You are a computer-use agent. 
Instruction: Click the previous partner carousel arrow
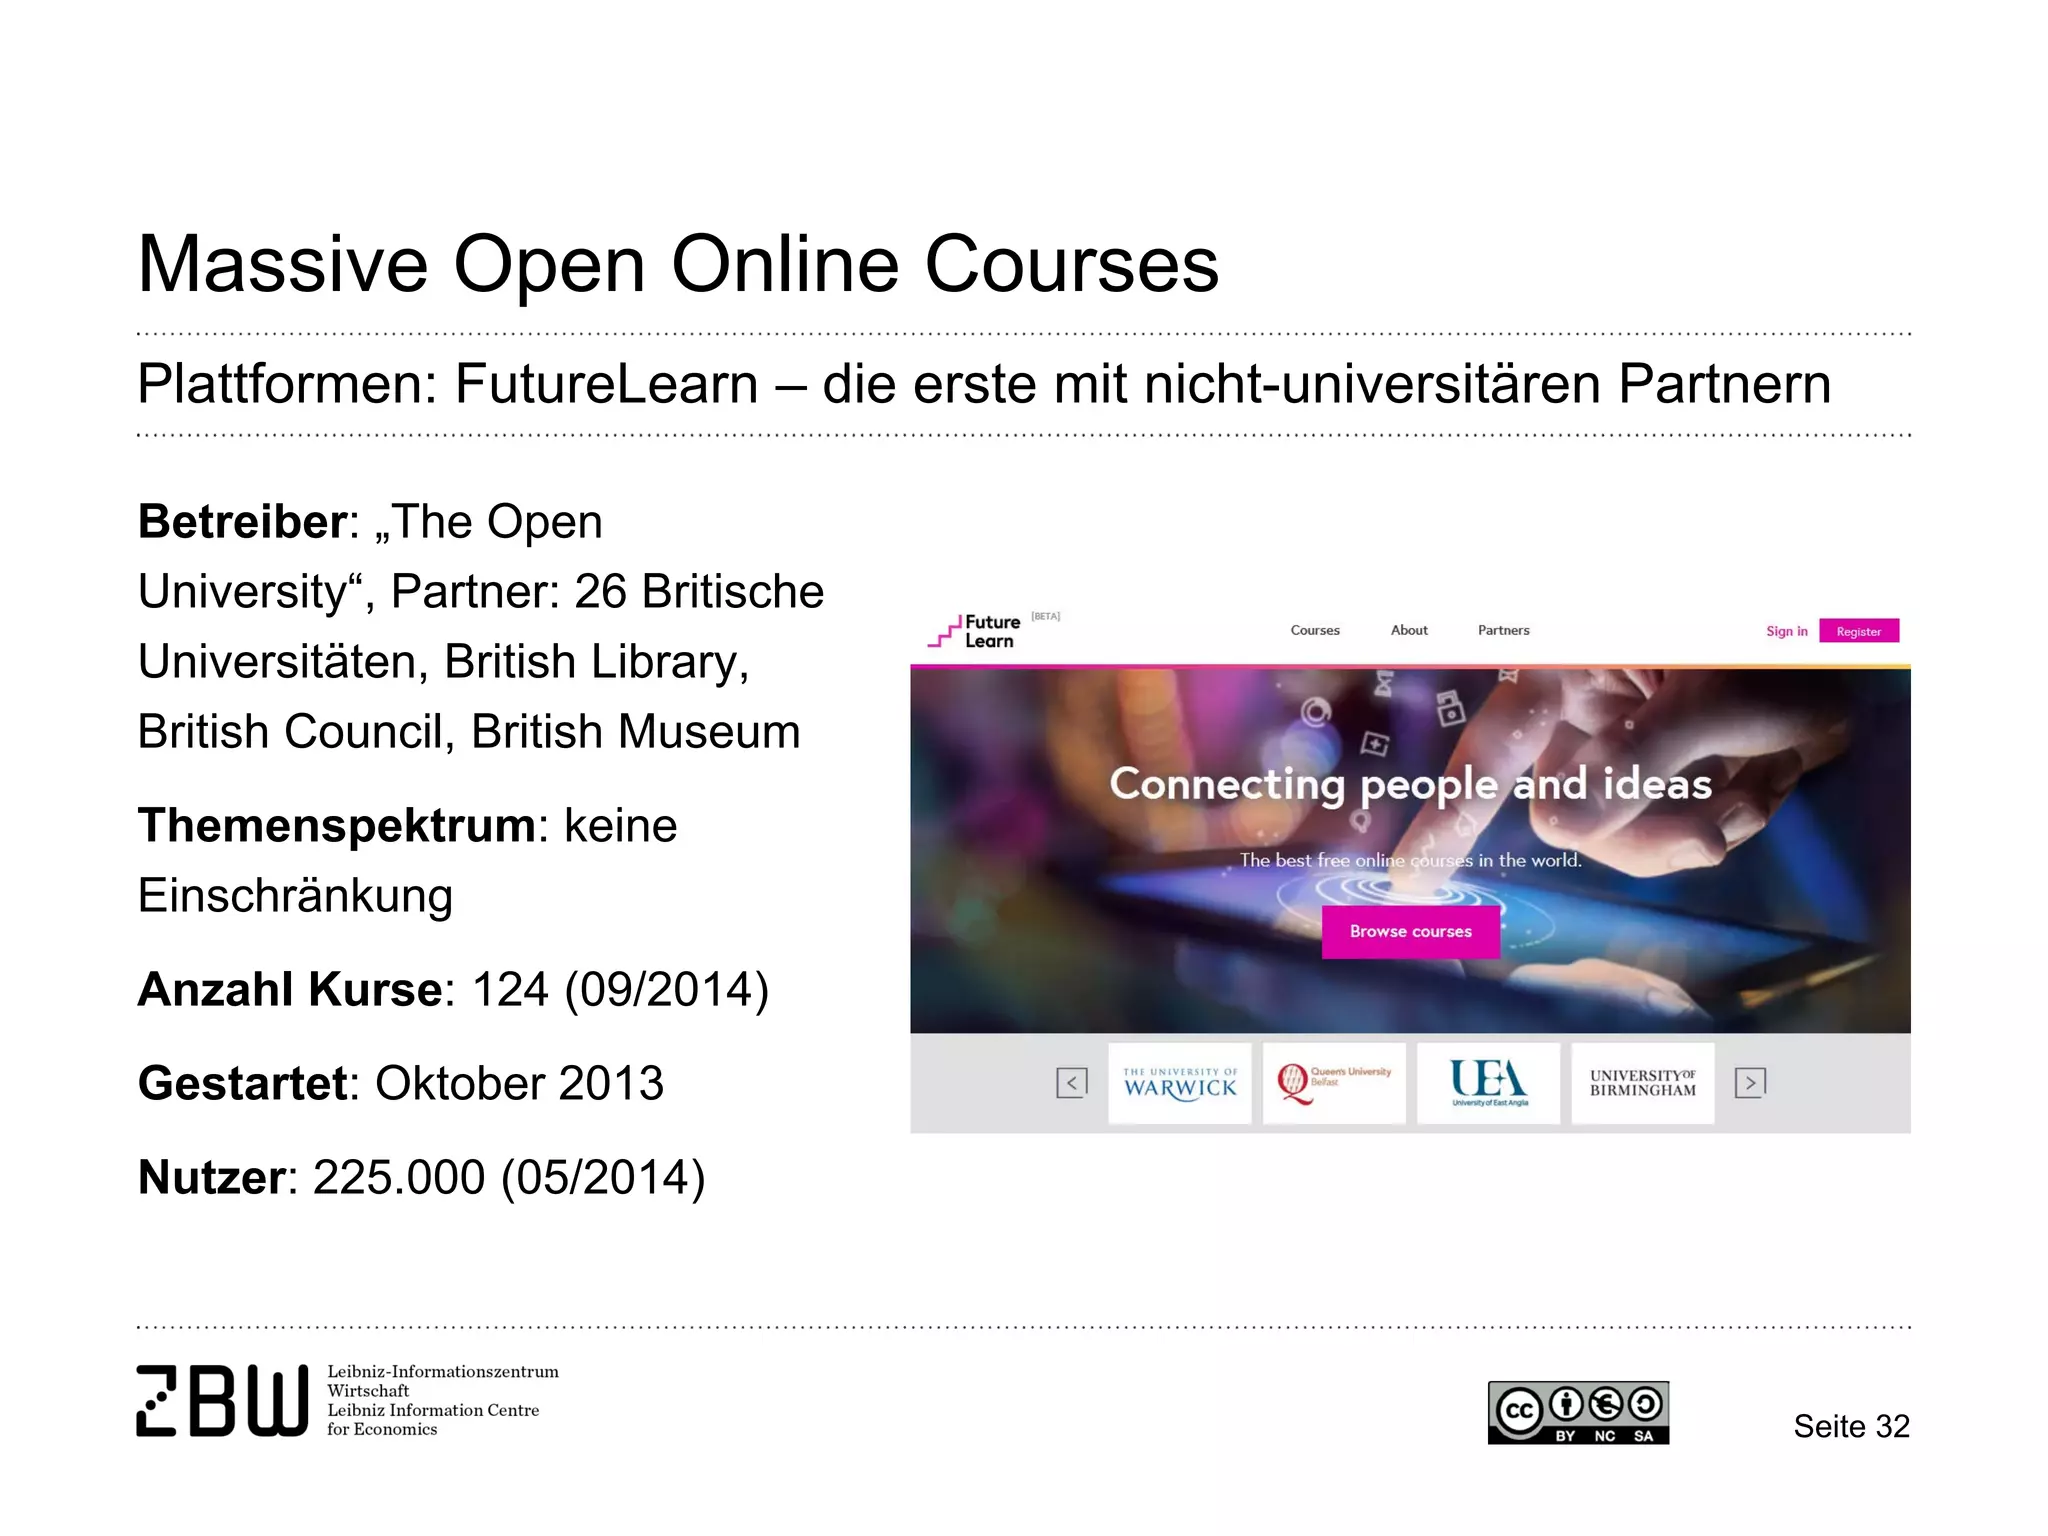click(x=1071, y=1083)
